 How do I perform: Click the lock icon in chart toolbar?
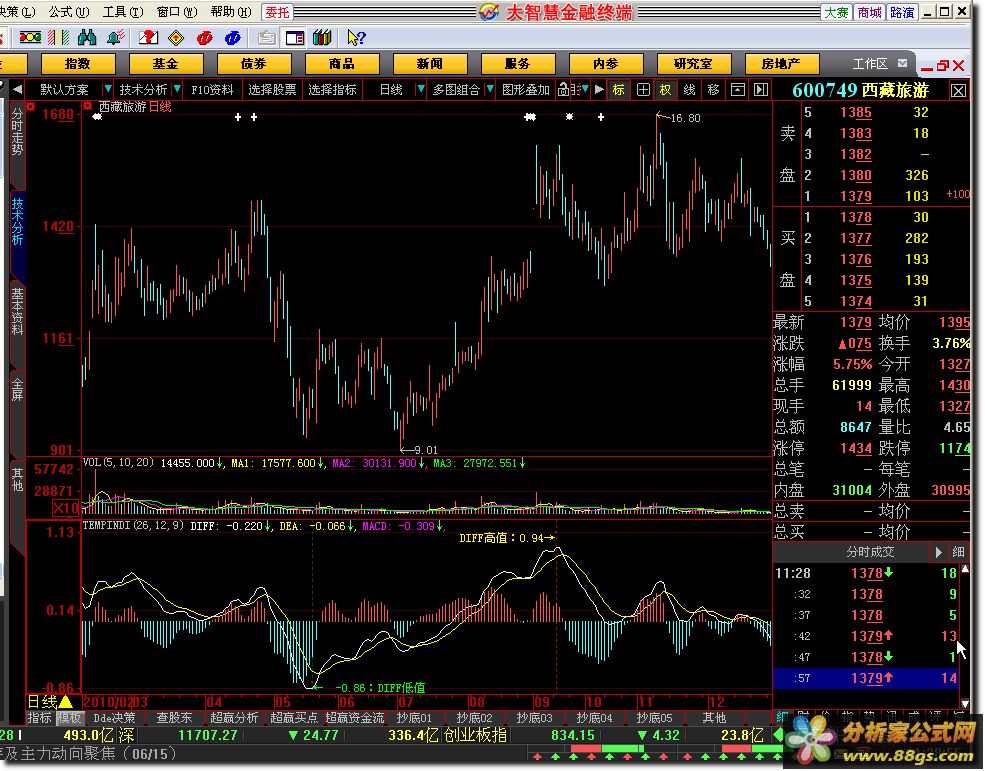point(563,90)
